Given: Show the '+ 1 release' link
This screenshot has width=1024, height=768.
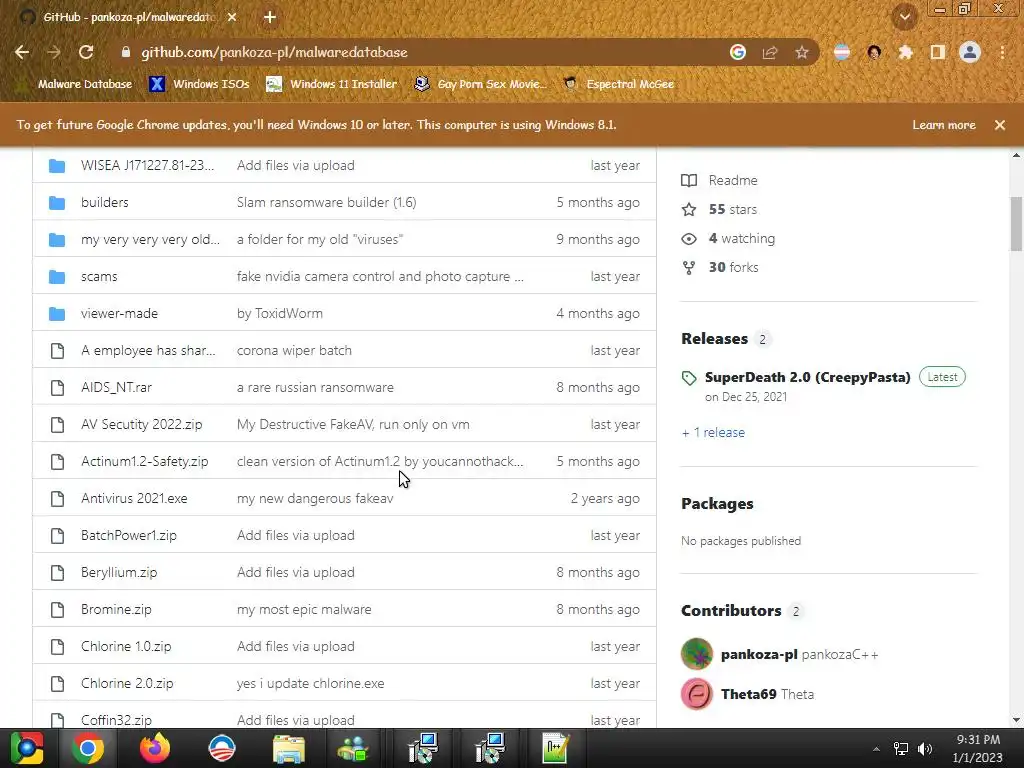Looking at the screenshot, I should [713, 433].
